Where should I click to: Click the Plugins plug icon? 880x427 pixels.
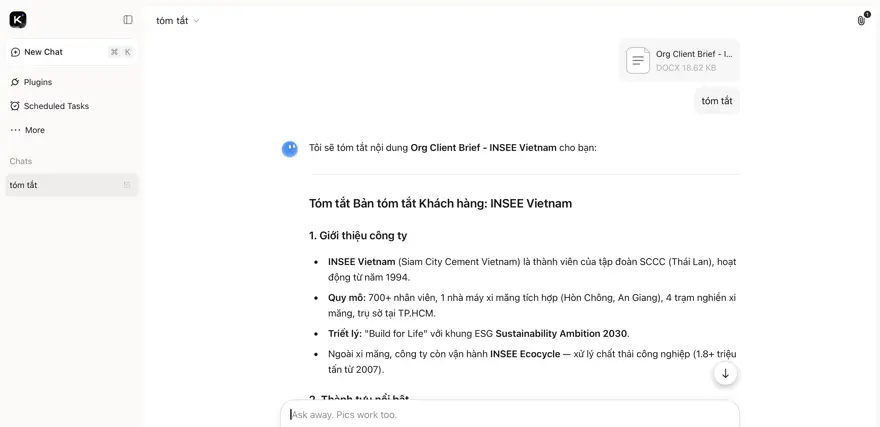click(x=15, y=82)
